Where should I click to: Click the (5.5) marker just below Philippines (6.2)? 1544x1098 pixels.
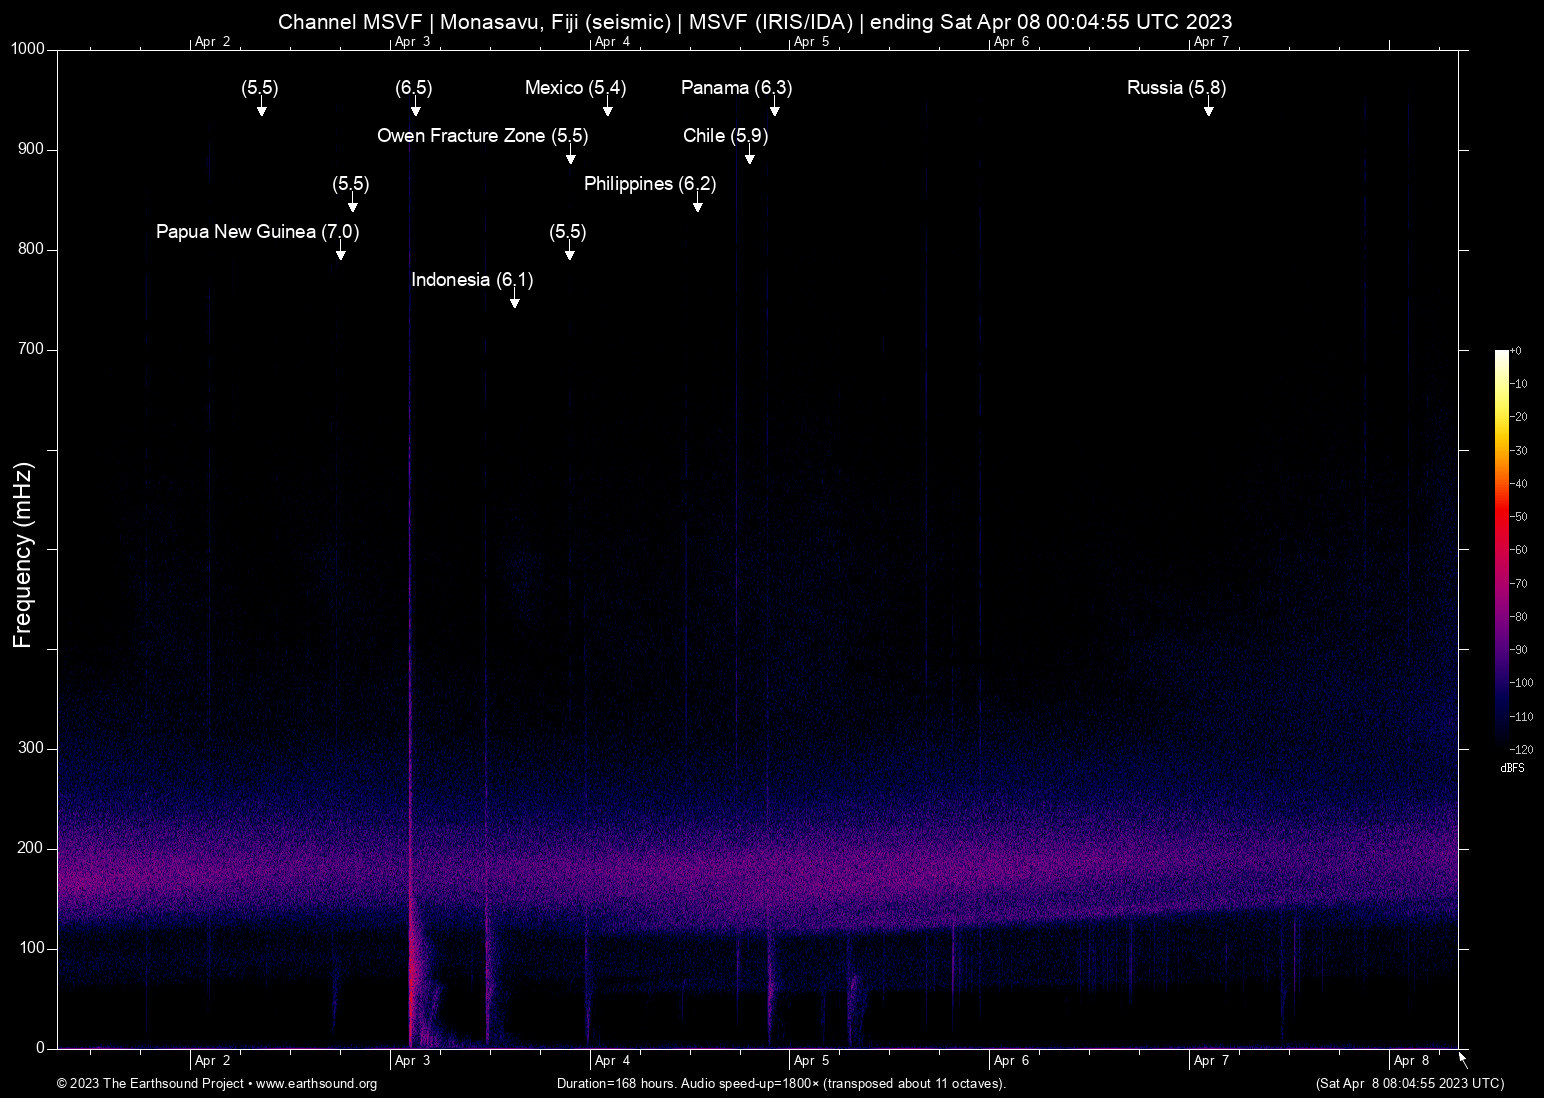pos(568,232)
